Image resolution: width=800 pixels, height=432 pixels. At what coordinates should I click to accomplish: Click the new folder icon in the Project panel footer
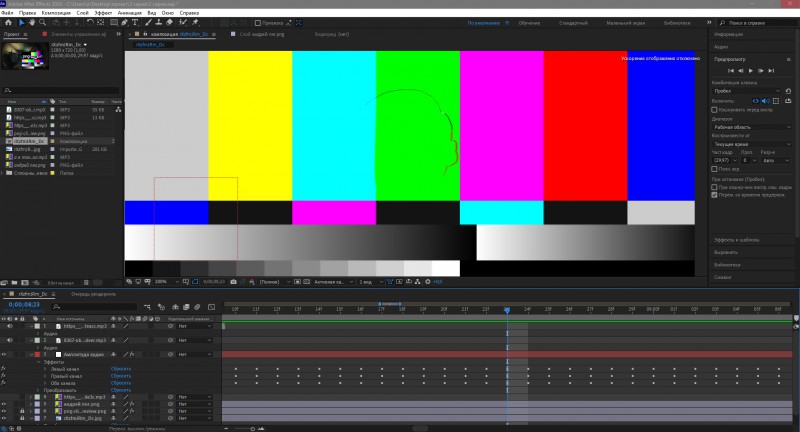point(14,283)
